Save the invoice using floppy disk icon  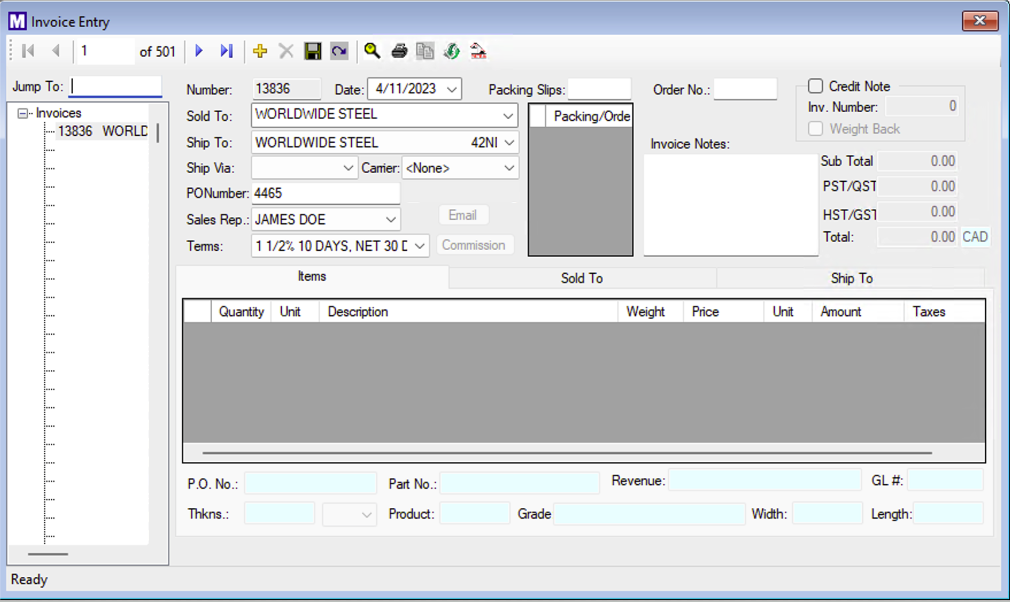click(x=313, y=51)
